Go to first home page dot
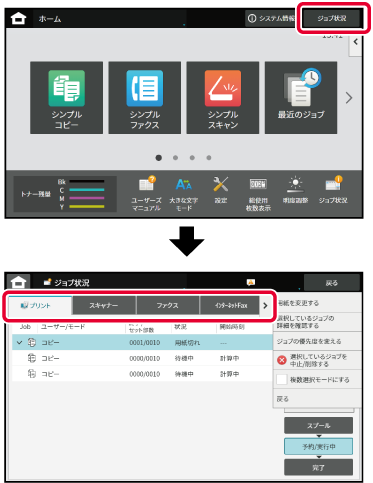The height and width of the screenshot is (483, 373). [x=159, y=158]
